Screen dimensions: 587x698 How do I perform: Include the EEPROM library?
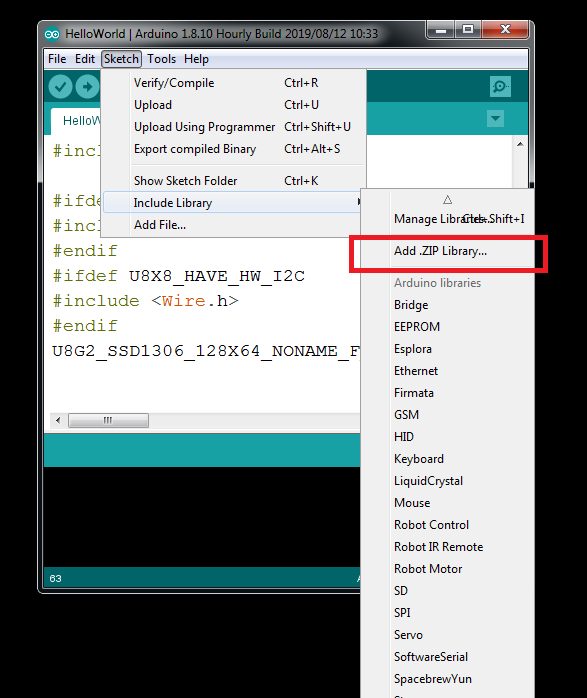448,327
